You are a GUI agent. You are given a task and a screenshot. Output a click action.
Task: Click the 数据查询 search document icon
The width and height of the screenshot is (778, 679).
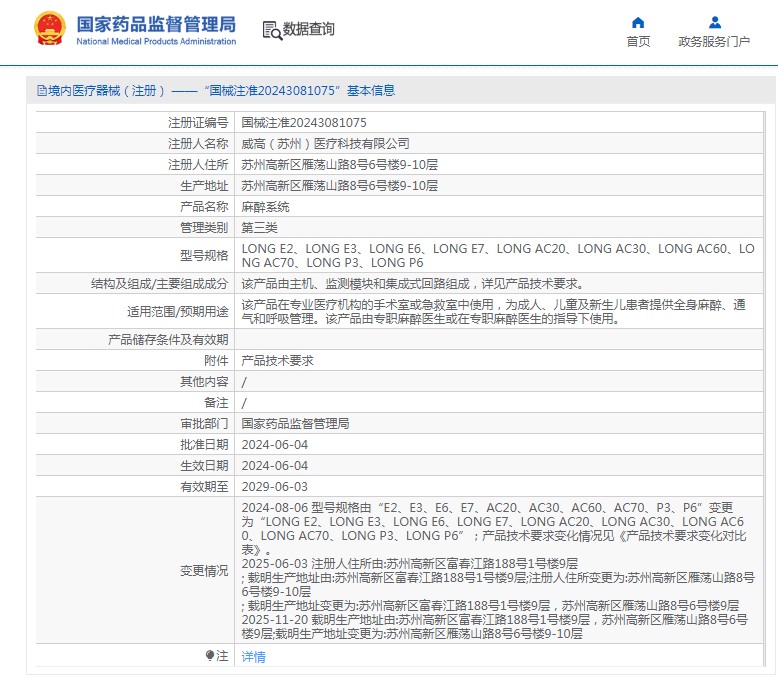pyautogui.click(x=272, y=30)
